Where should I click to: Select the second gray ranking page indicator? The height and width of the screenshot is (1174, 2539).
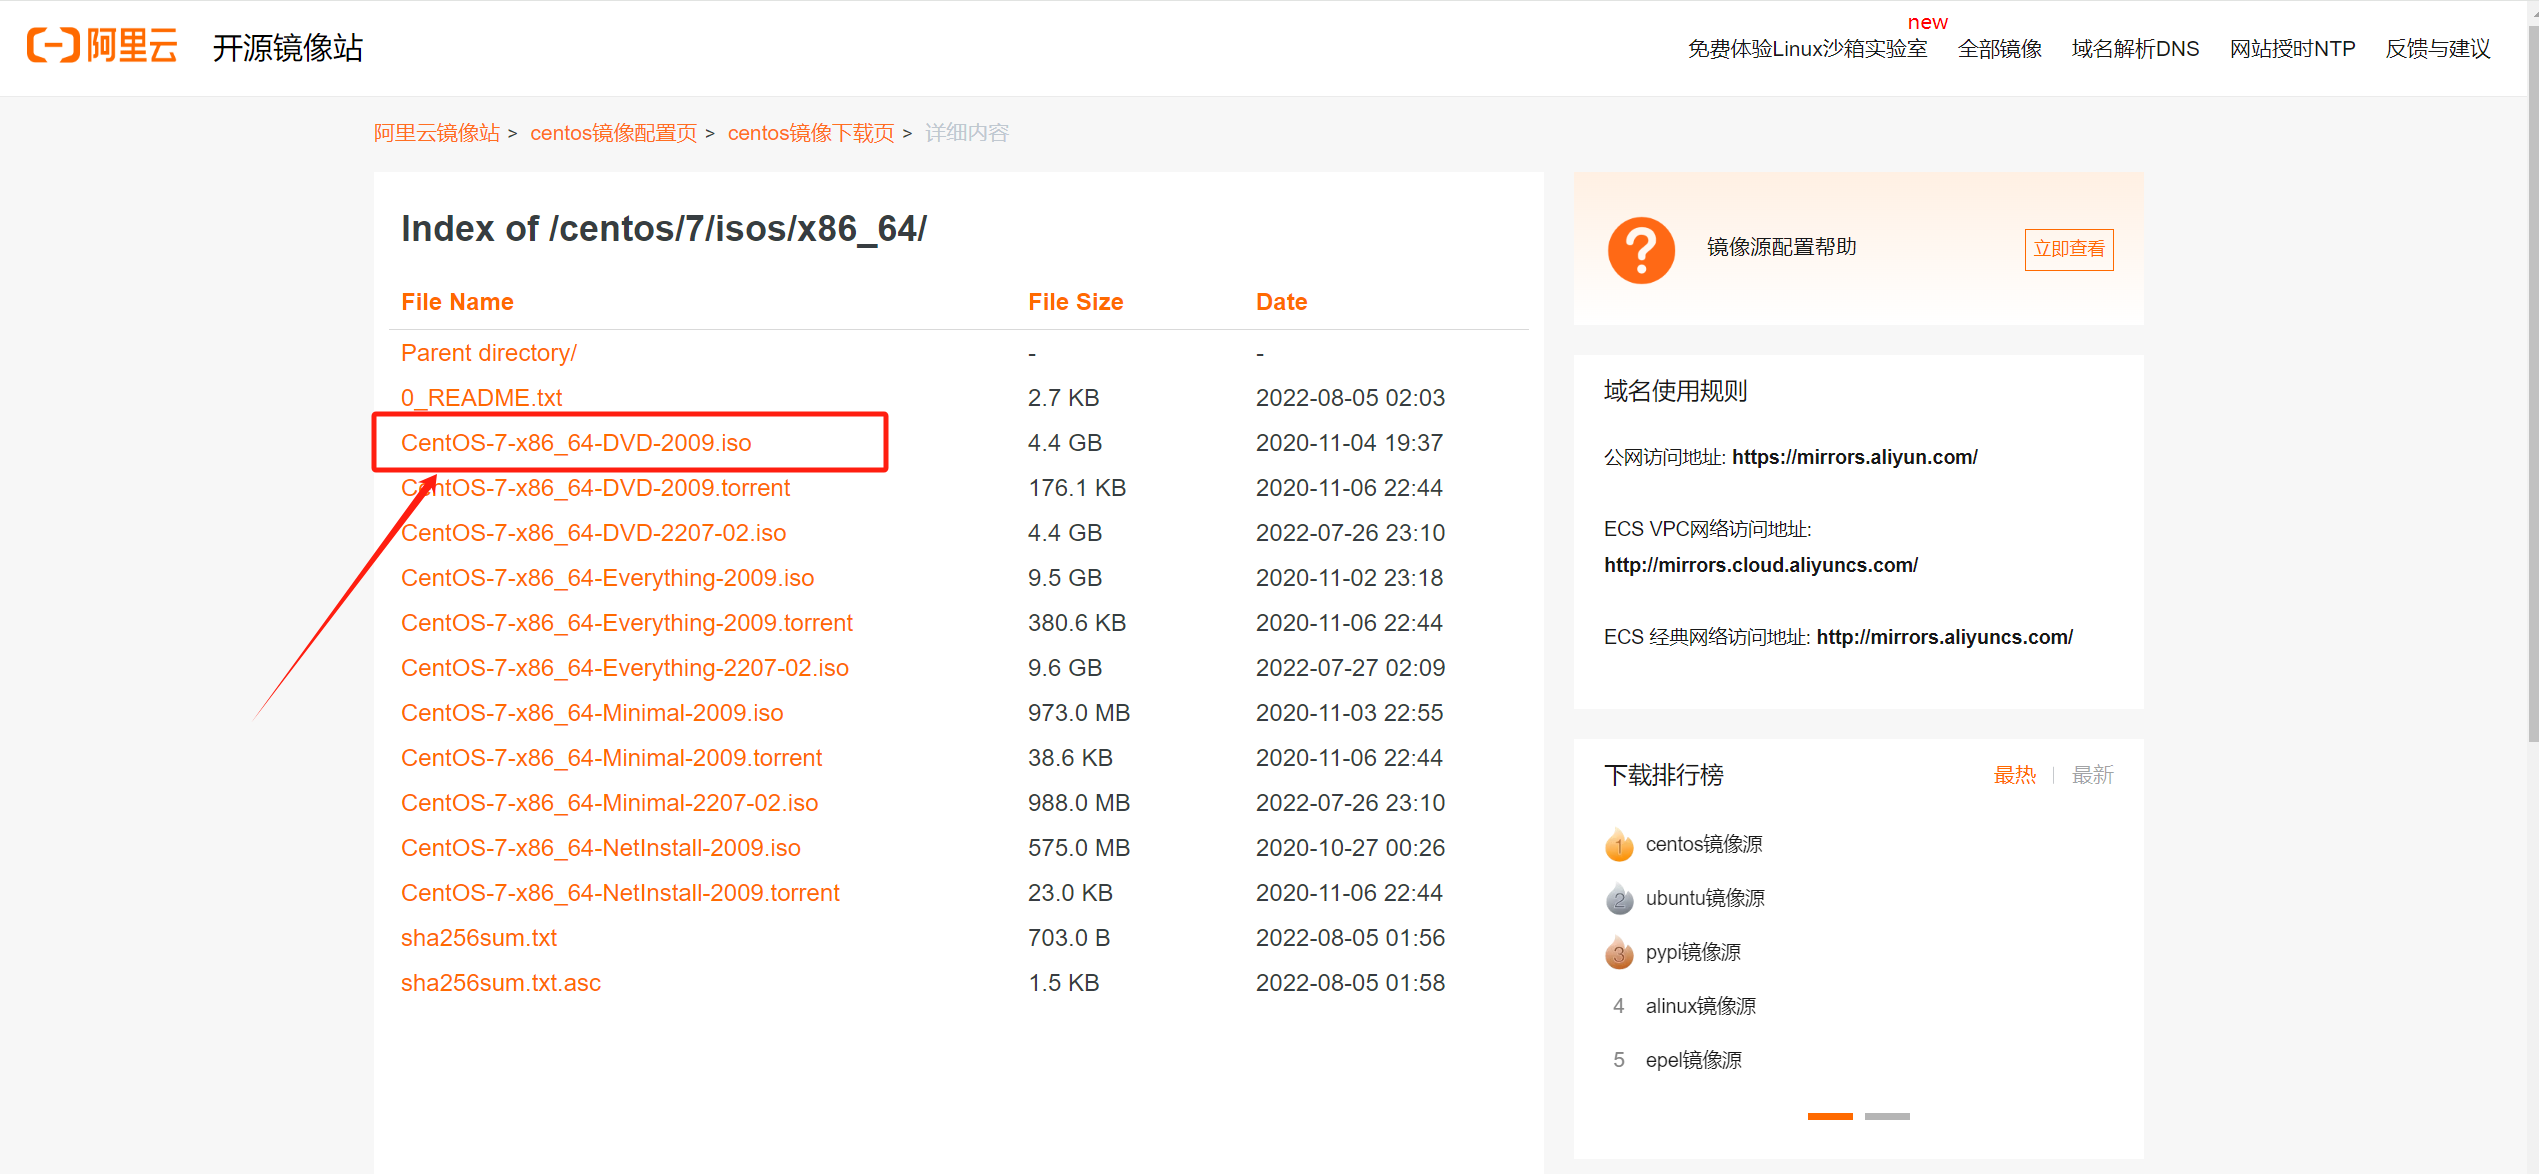(x=1887, y=1116)
